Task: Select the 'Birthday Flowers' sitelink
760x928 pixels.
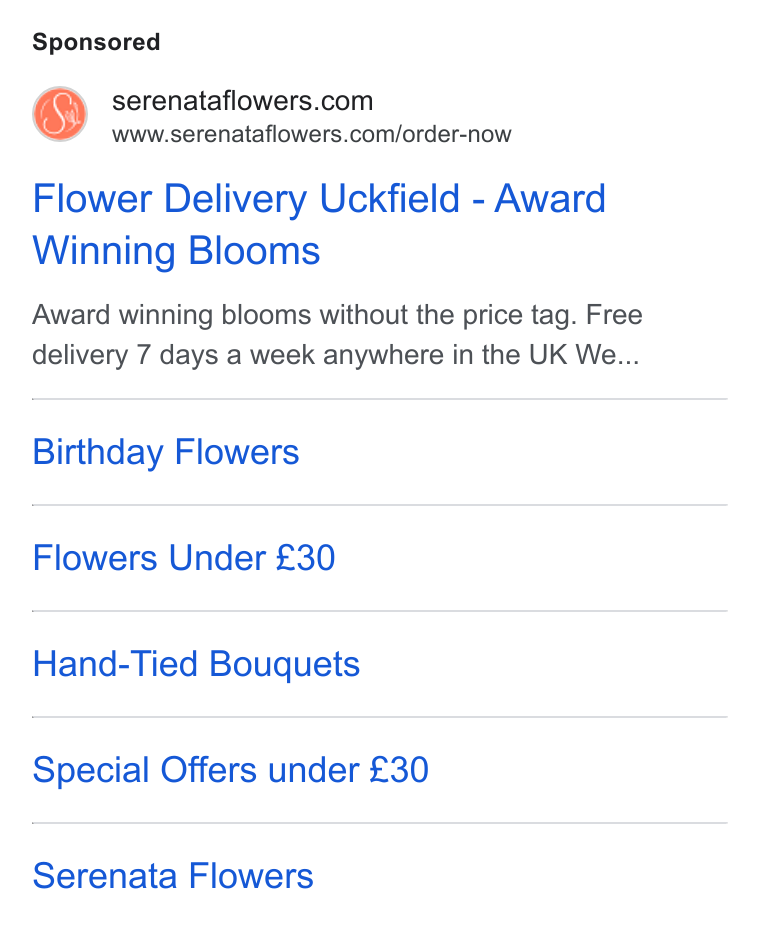Action: (x=166, y=452)
